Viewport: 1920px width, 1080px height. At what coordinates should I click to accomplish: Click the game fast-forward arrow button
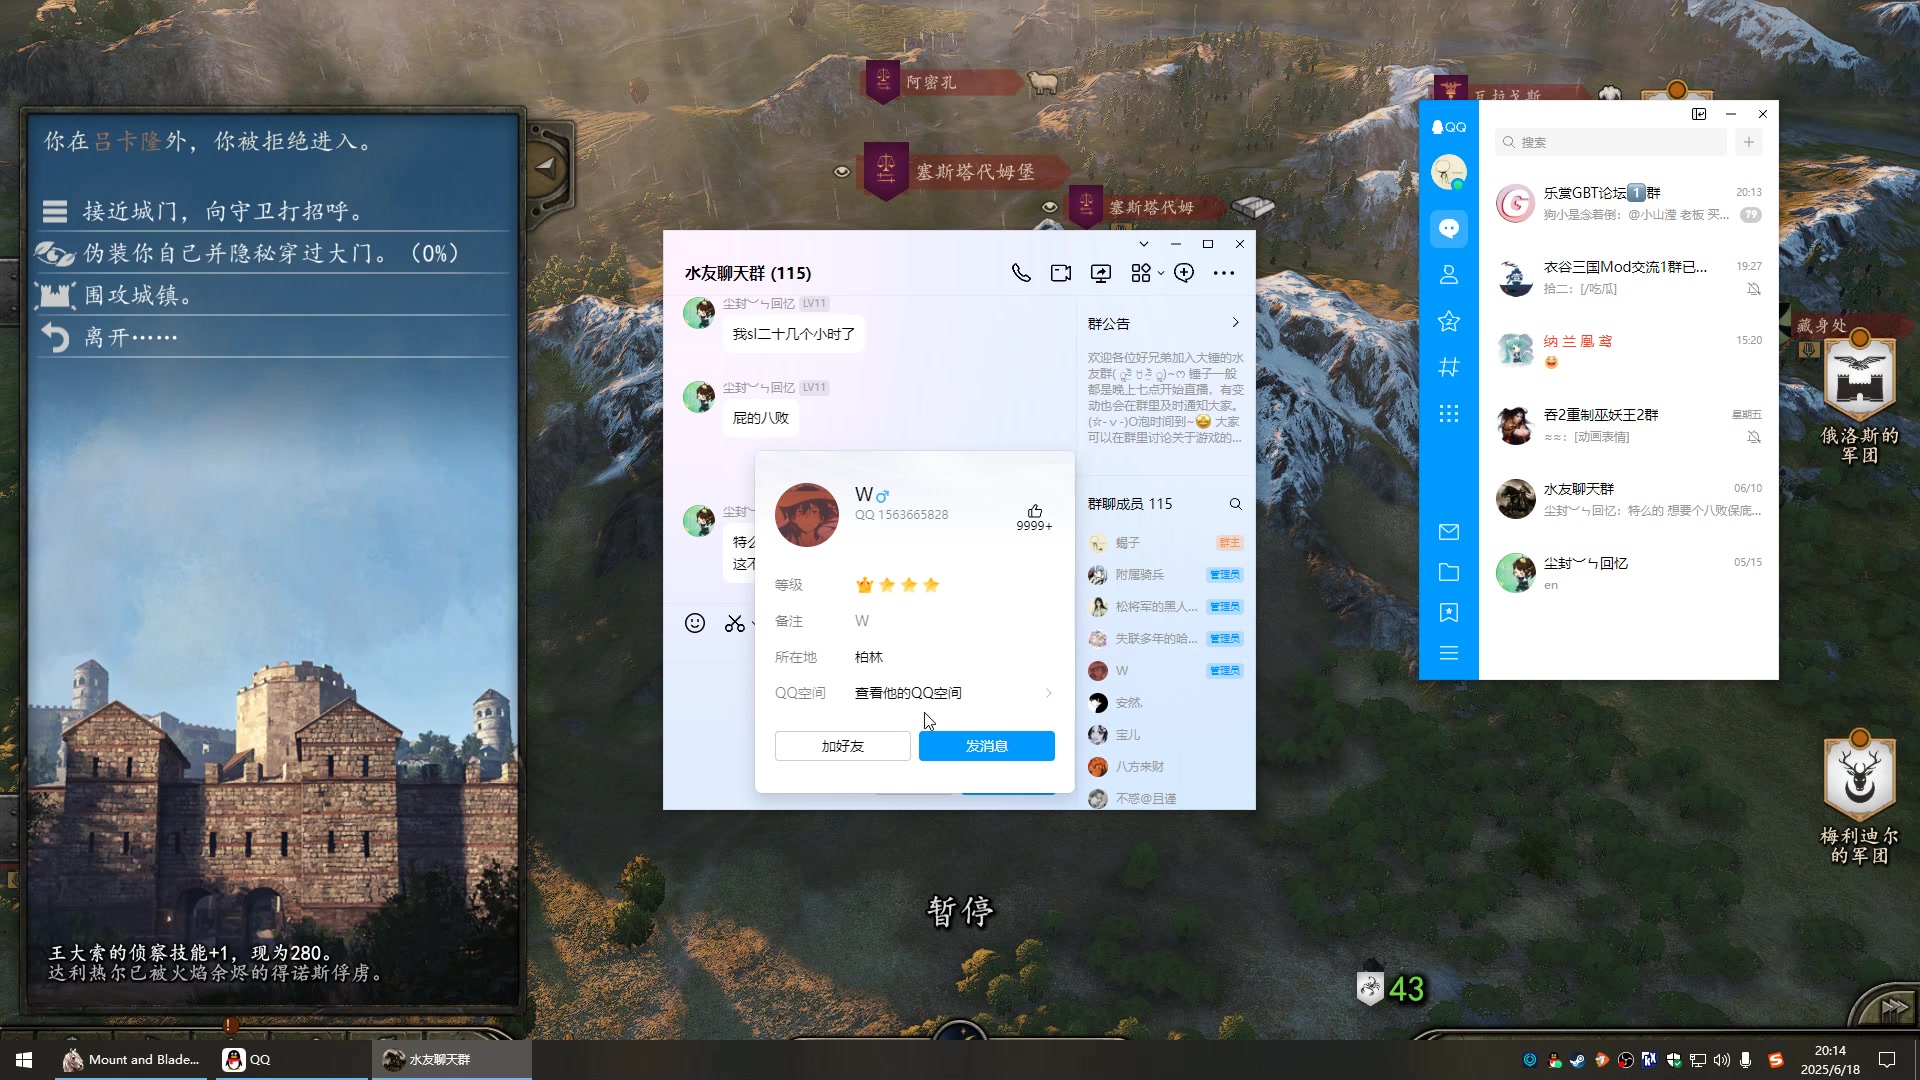coord(1893,1008)
